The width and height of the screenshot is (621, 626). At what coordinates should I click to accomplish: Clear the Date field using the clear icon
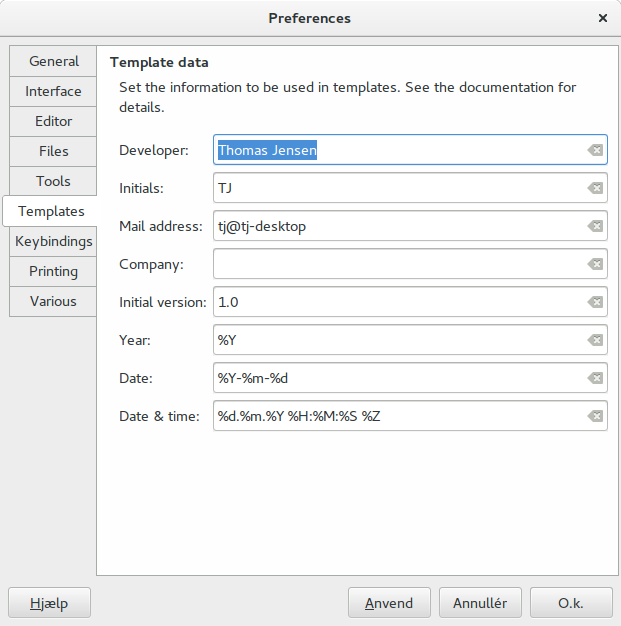(x=595, y=378)
